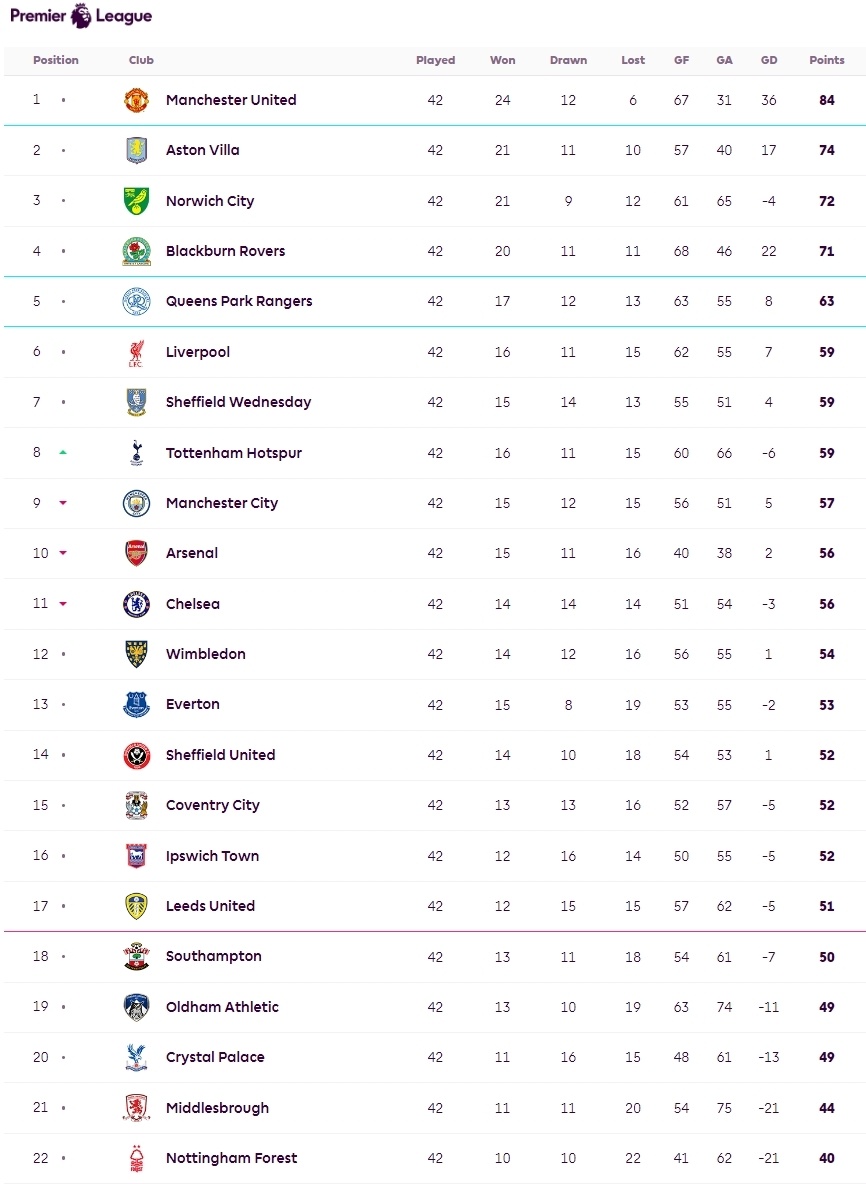Open the Sheffield Wednesday club link
866x1184 pixels.
[x=239, y=402]
